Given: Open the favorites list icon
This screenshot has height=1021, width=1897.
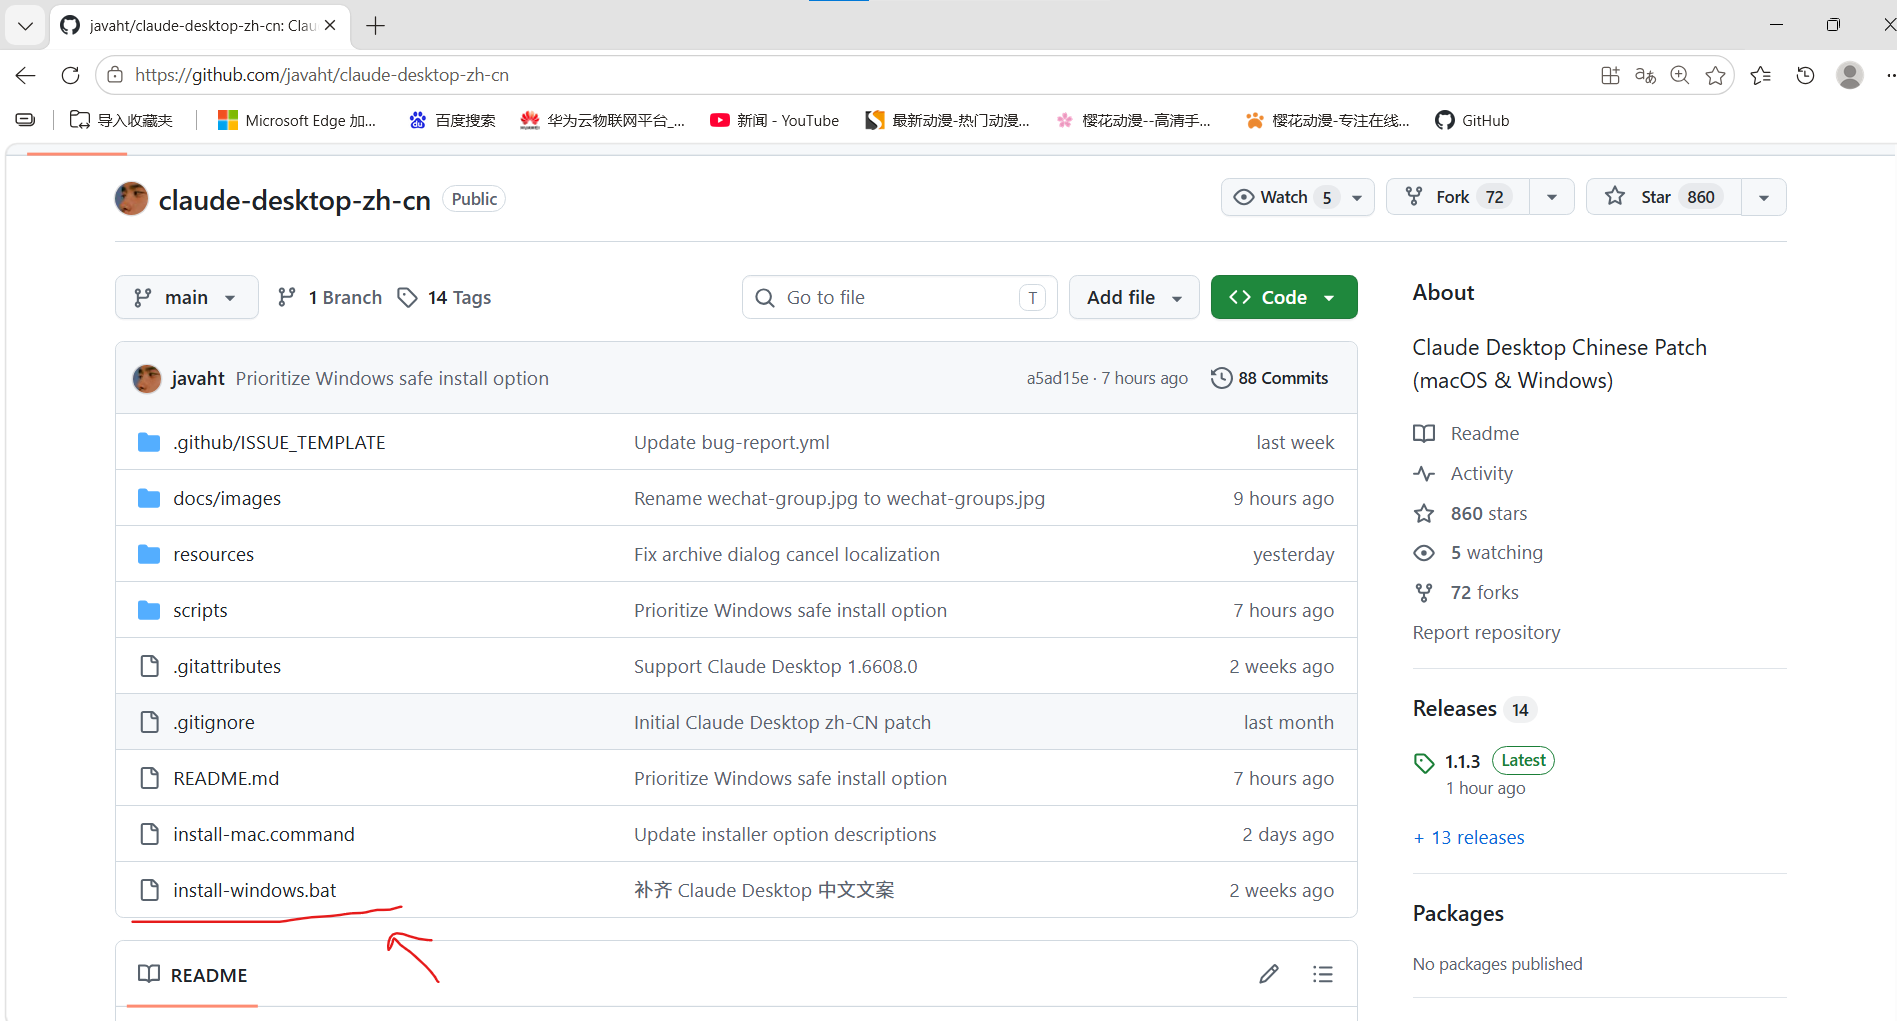Looking at the screenshot, I should click(x=1761, y=75).
